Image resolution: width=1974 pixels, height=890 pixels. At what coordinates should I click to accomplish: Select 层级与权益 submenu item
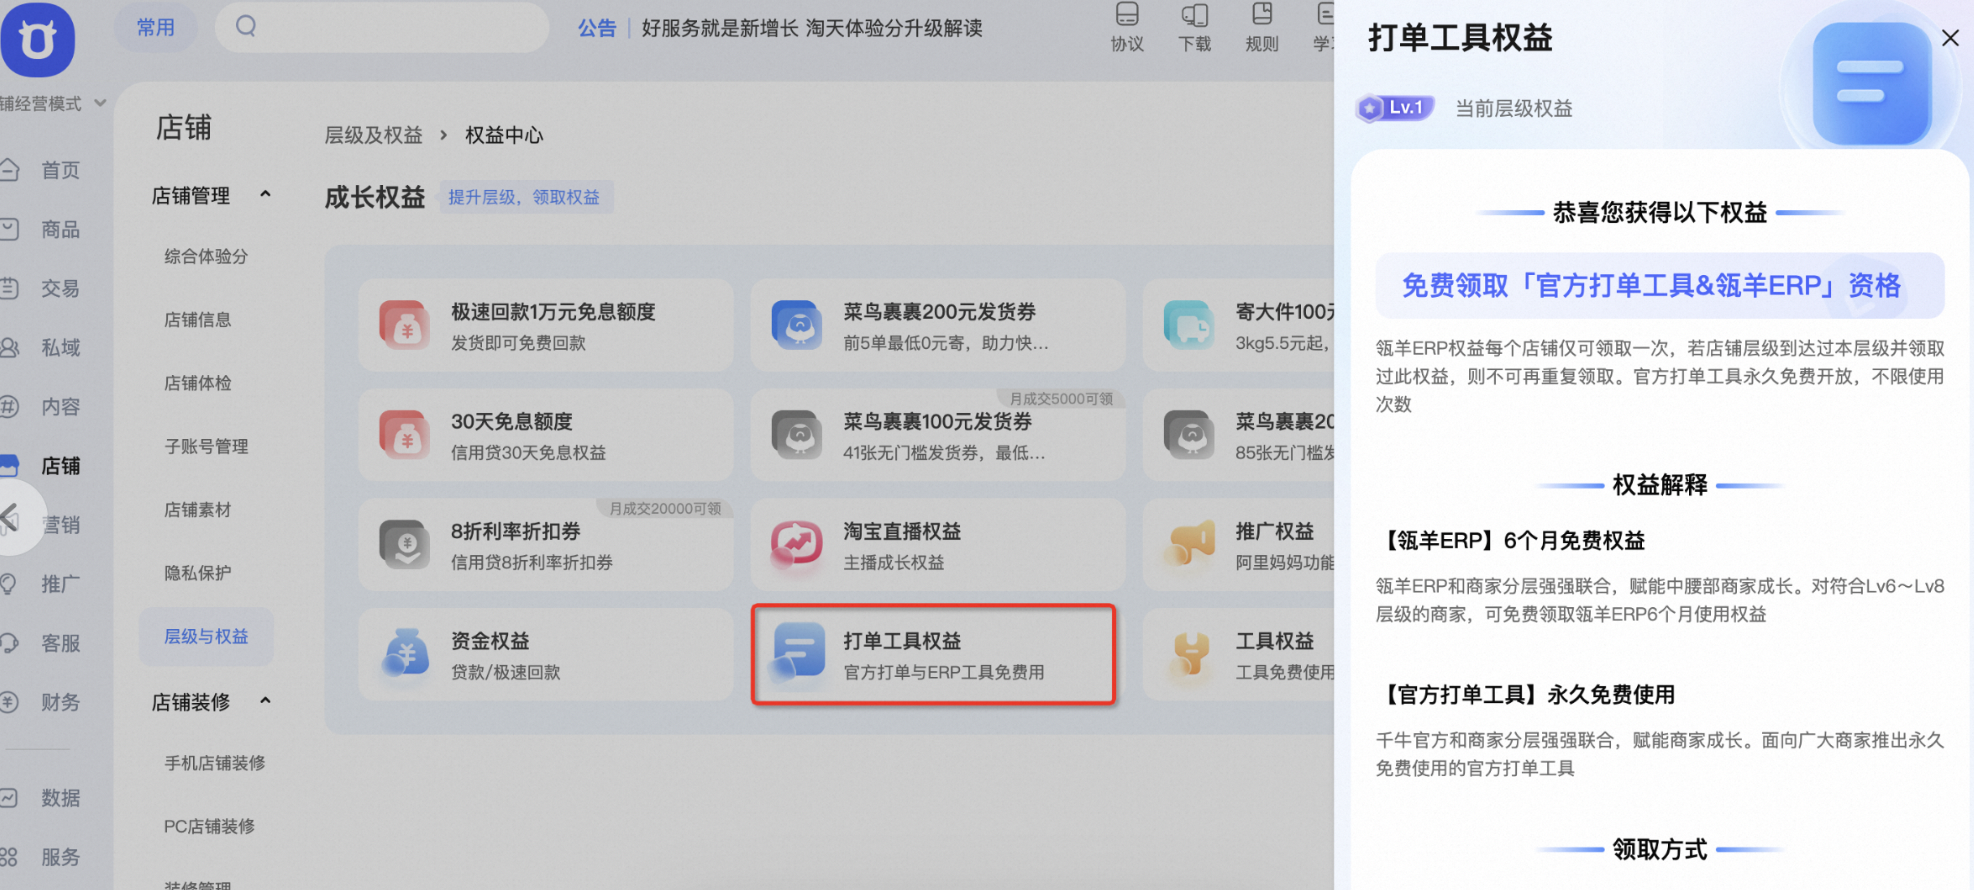pyautogui.click(x=206, y=636)
